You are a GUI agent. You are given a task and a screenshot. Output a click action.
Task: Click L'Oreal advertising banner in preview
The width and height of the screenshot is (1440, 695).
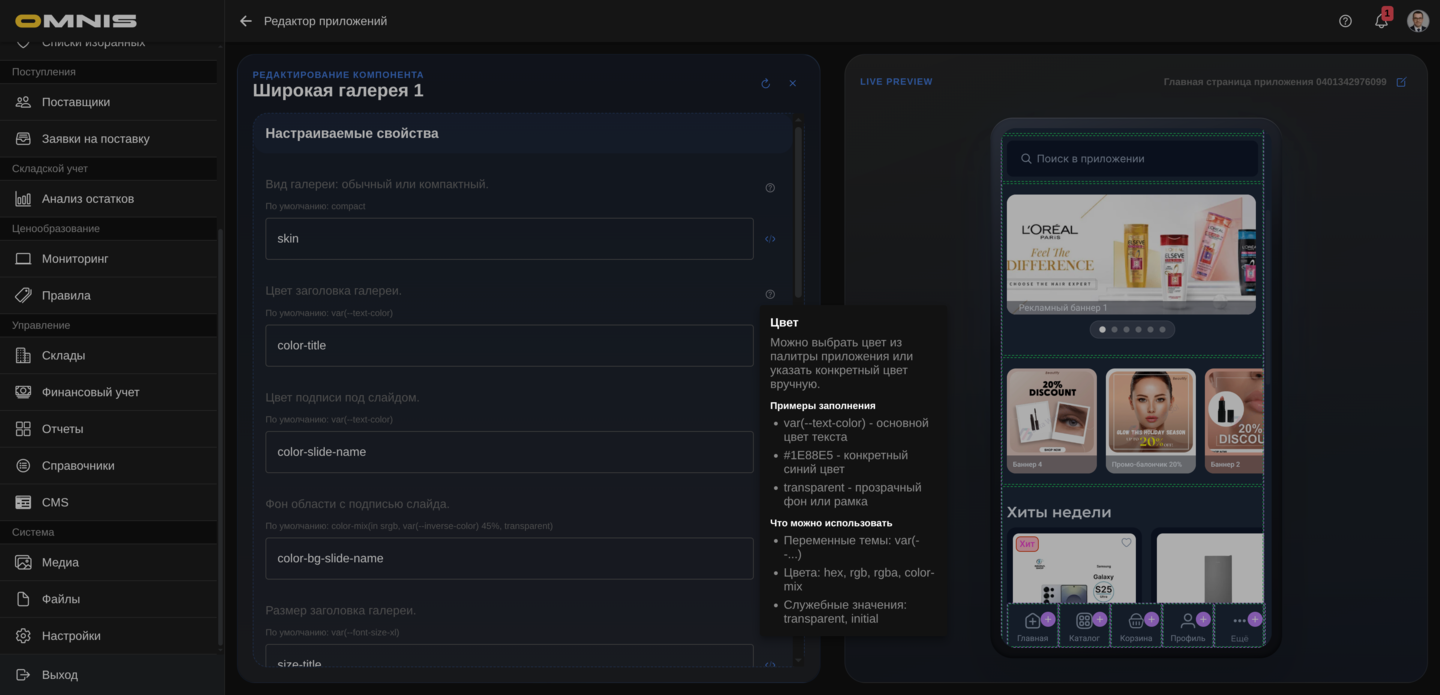pyautogui.click(x=1130, y=254)
